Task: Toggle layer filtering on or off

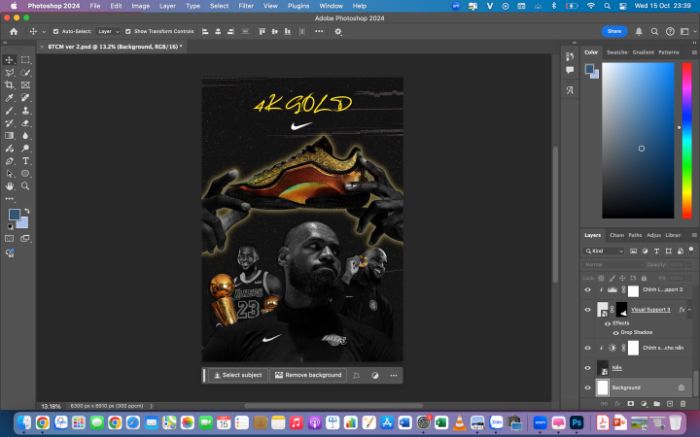Action: coord(691,249)
